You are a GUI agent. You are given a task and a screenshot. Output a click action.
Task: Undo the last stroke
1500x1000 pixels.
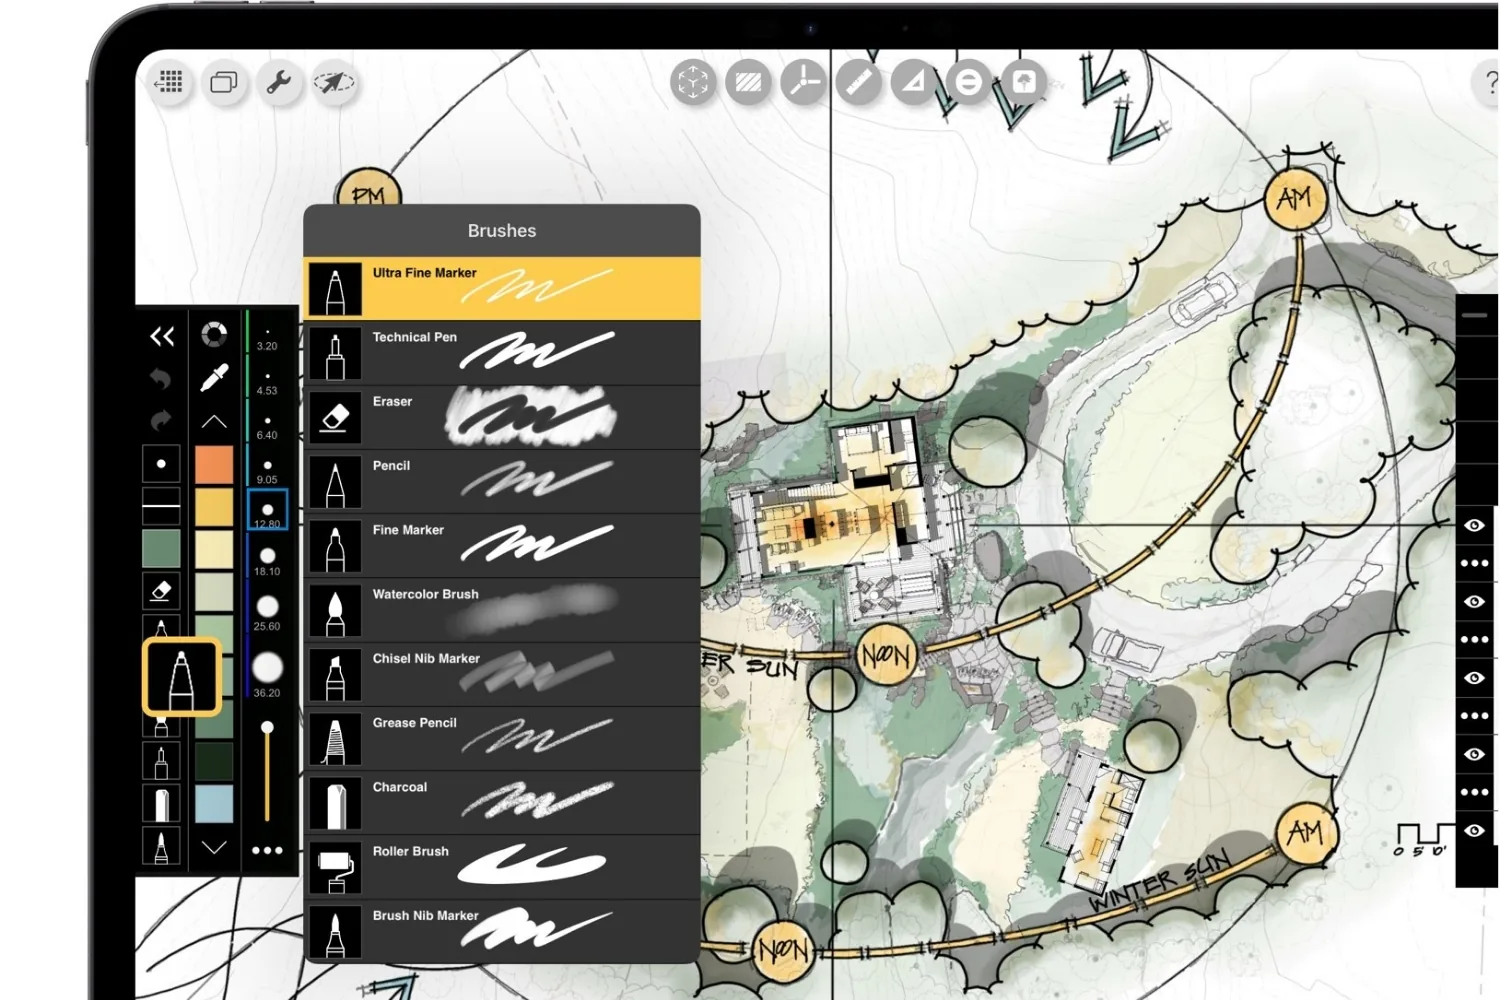click(x=161, y=379)
